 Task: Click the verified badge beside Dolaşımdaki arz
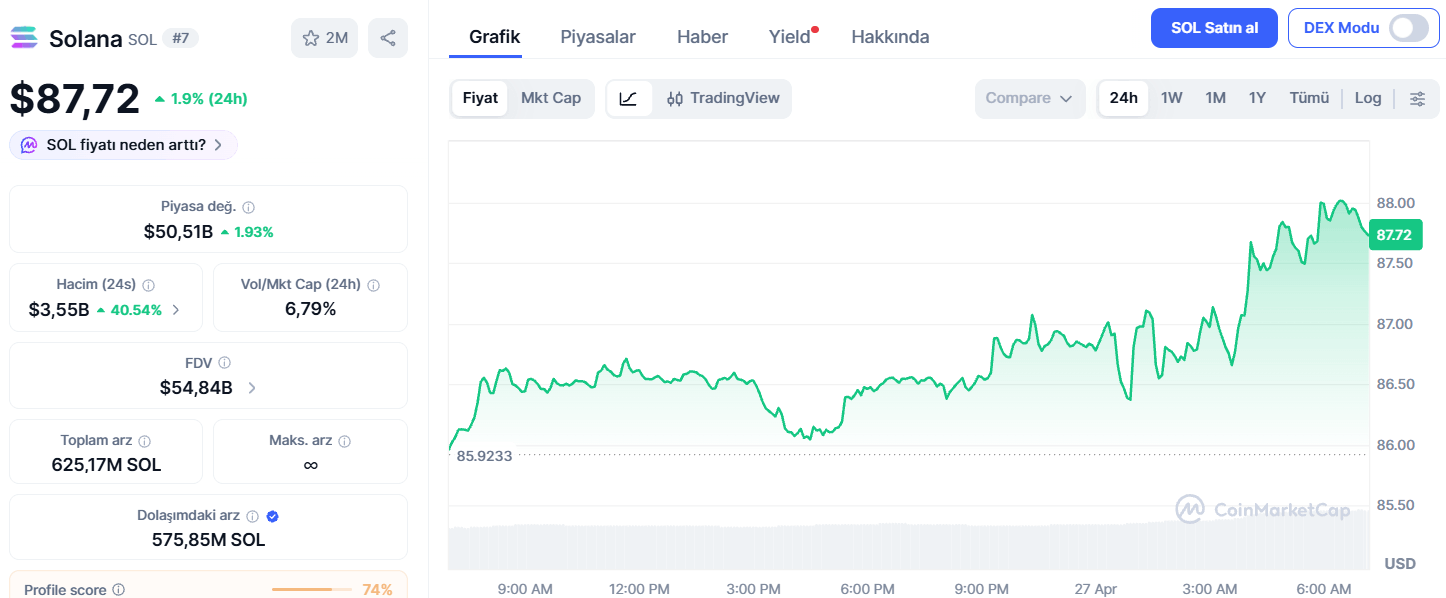(273, 516)
